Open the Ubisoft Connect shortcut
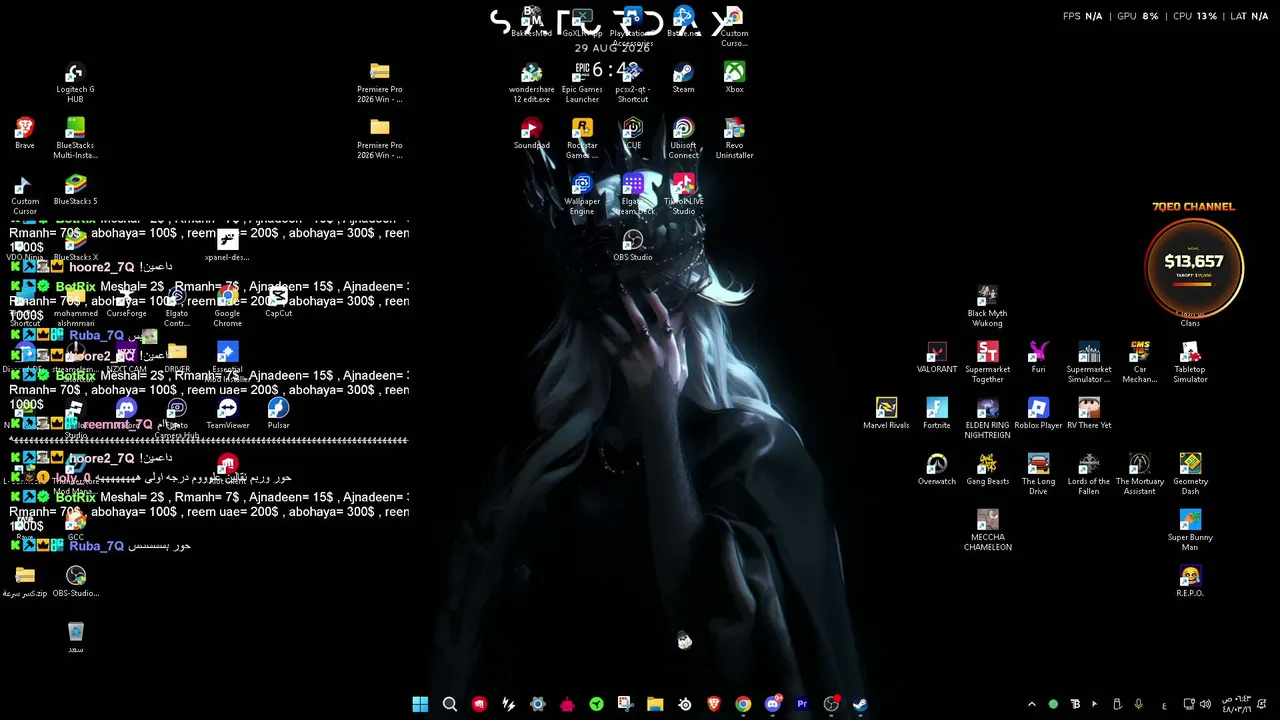This screenshot has width=1280, height=720. [x=683, y=139]
